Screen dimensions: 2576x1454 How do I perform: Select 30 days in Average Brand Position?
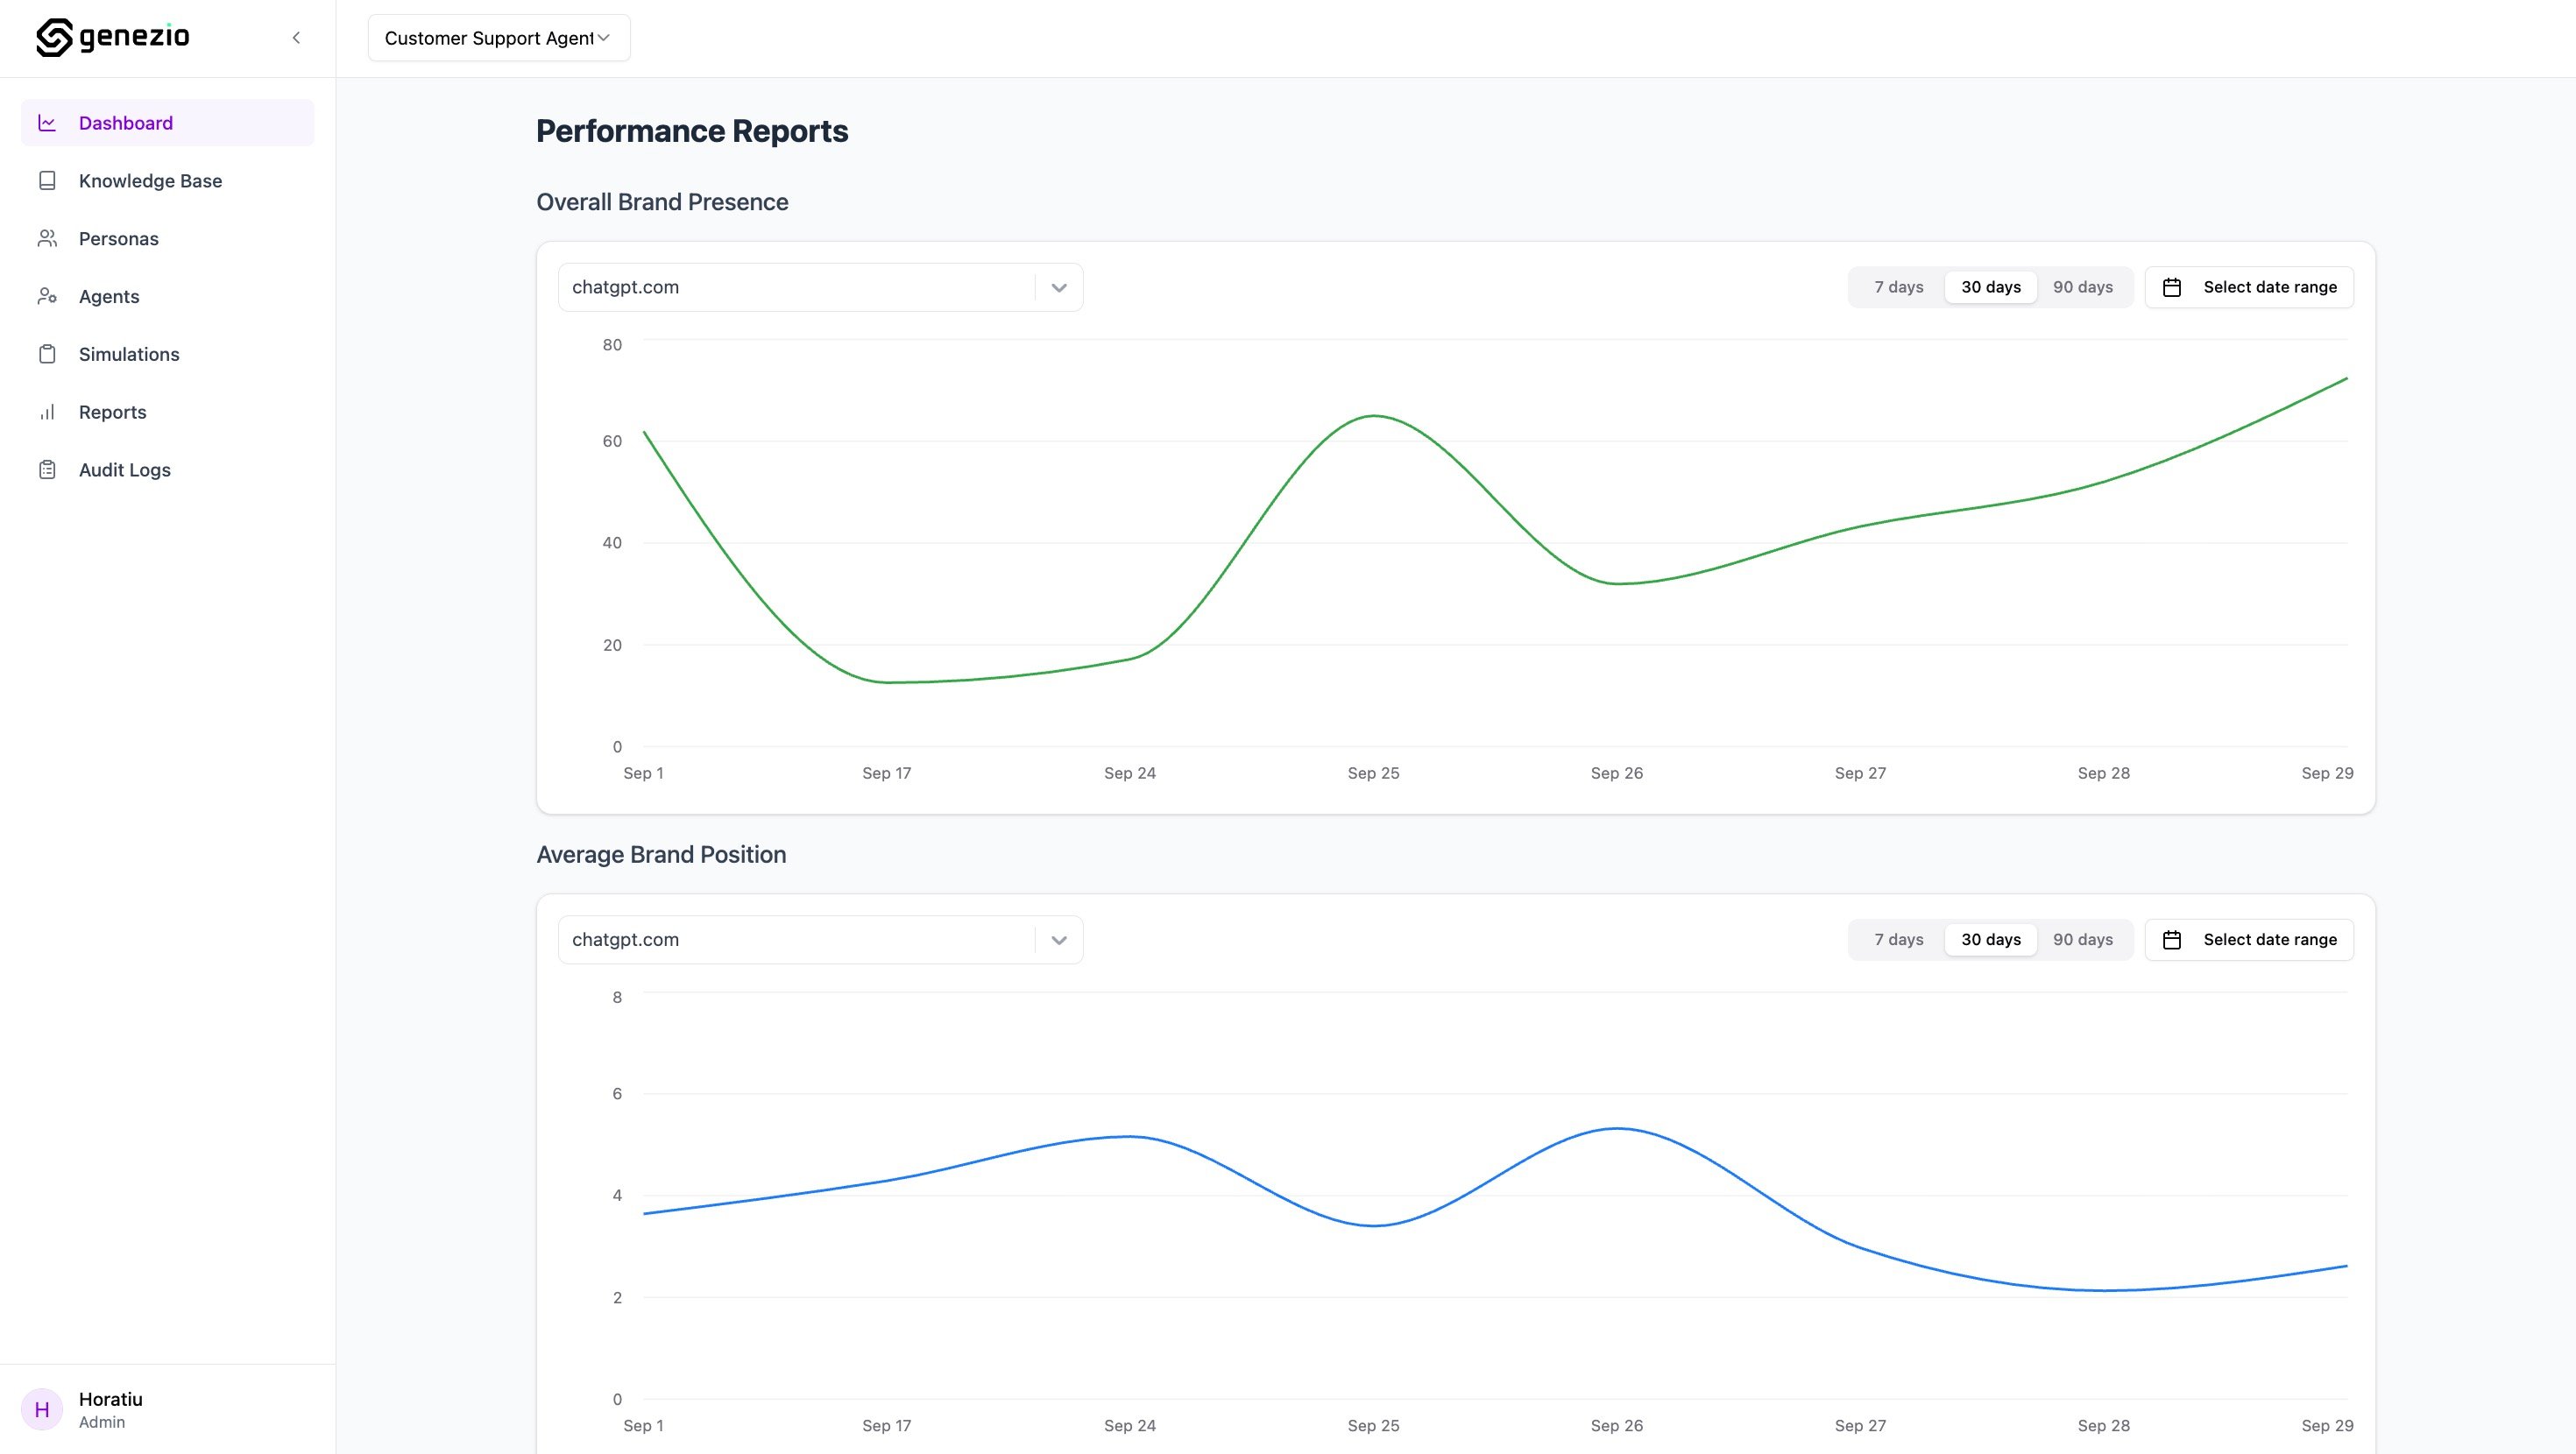click(1990, 939)
